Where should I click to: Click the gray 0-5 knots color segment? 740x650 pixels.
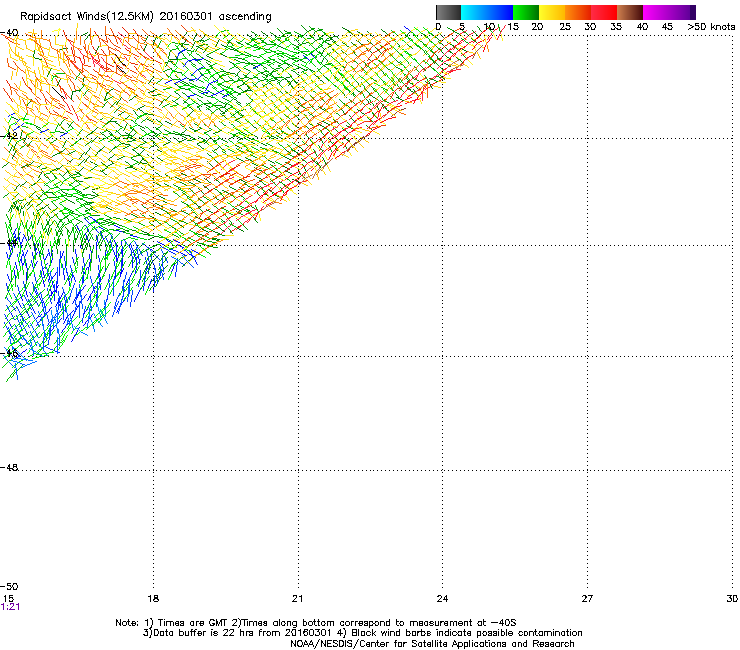point(449,12)
